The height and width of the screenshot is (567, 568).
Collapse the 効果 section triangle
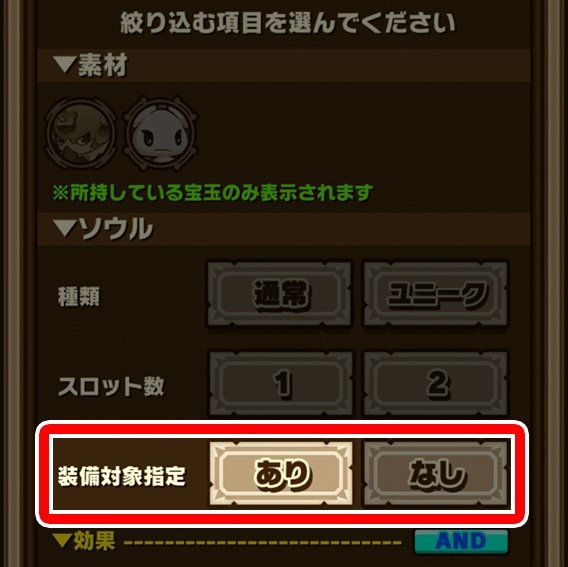coord(62,541)
